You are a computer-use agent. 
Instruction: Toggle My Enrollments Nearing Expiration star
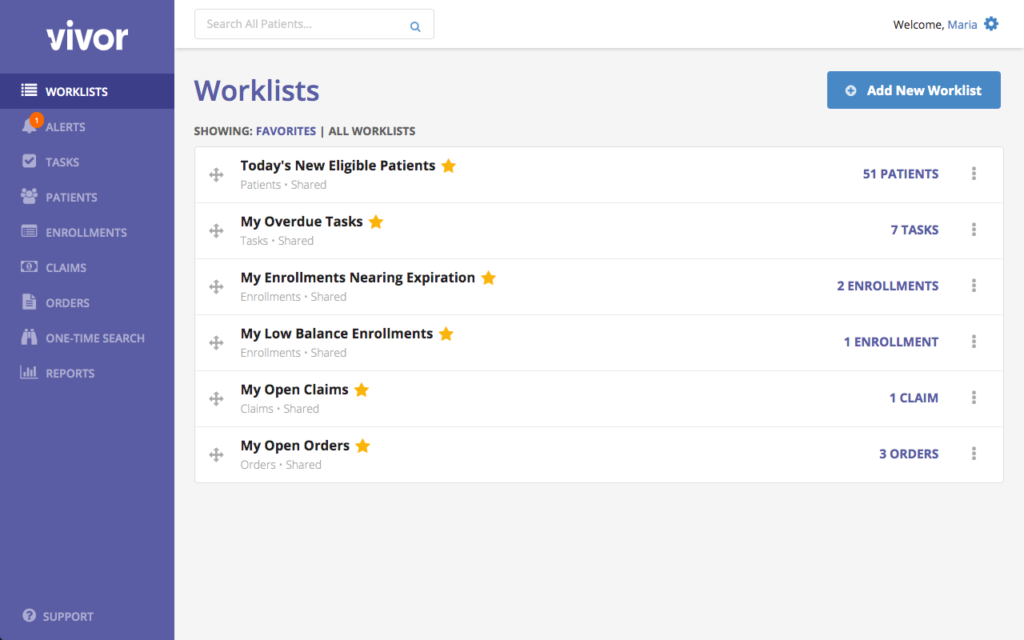tap(488, 278)
